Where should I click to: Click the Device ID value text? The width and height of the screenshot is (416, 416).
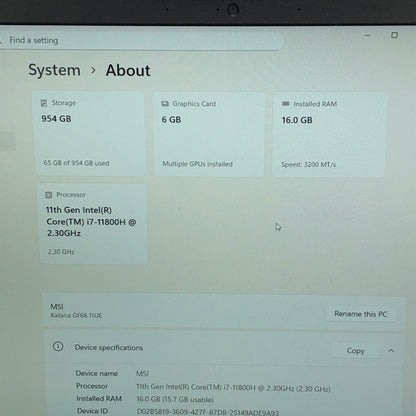click(208, 413)
